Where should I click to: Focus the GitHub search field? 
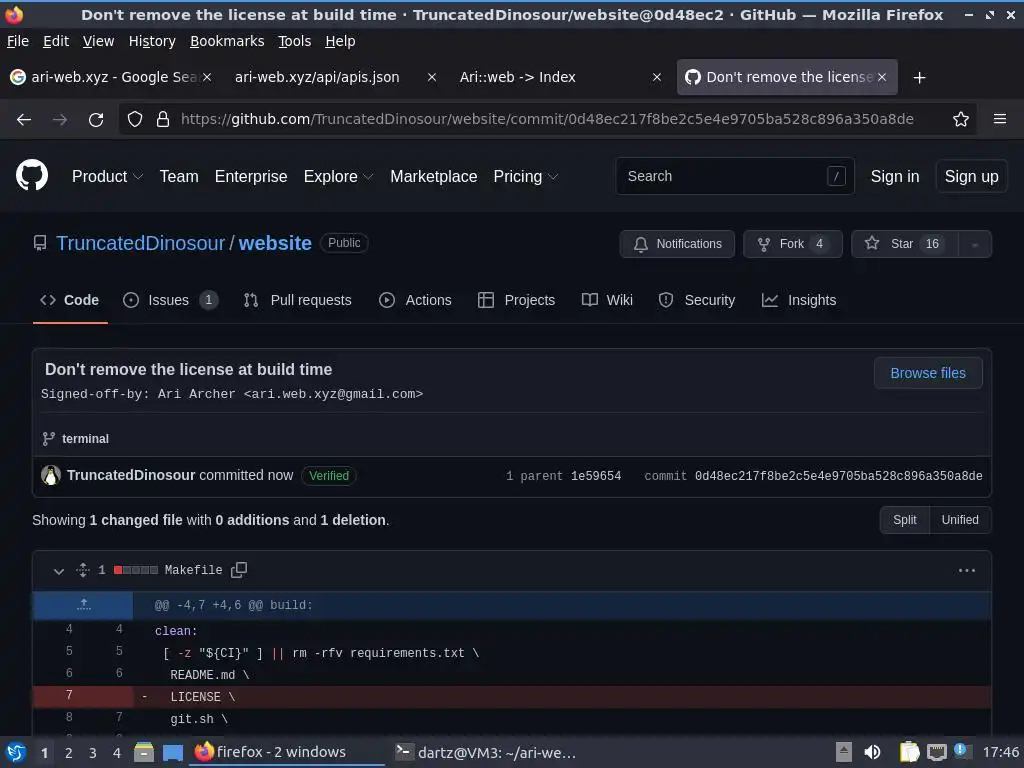click(x=735, y=176)
